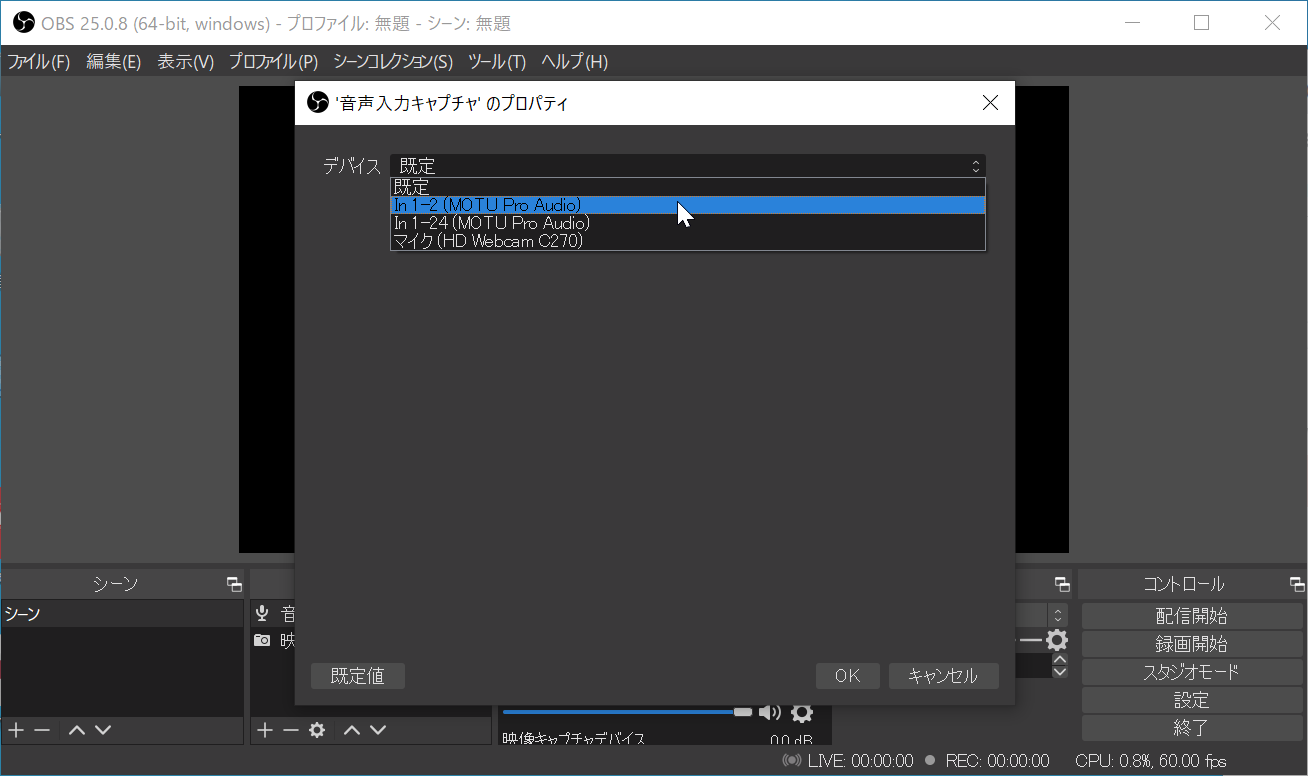Viewport: 1308px width, 776px height.
Task: Open the ファイル(F) menu
Action: pos(39,62)
